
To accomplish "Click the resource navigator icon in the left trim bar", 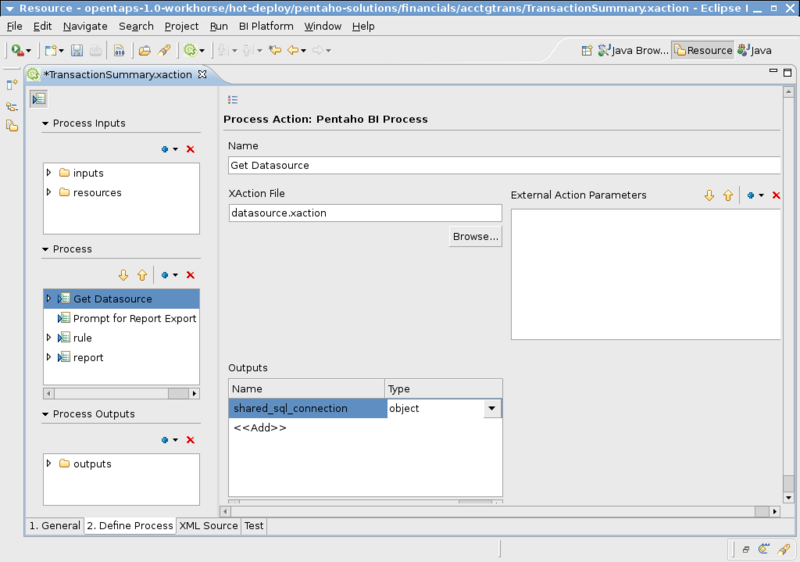I will 12,125.
